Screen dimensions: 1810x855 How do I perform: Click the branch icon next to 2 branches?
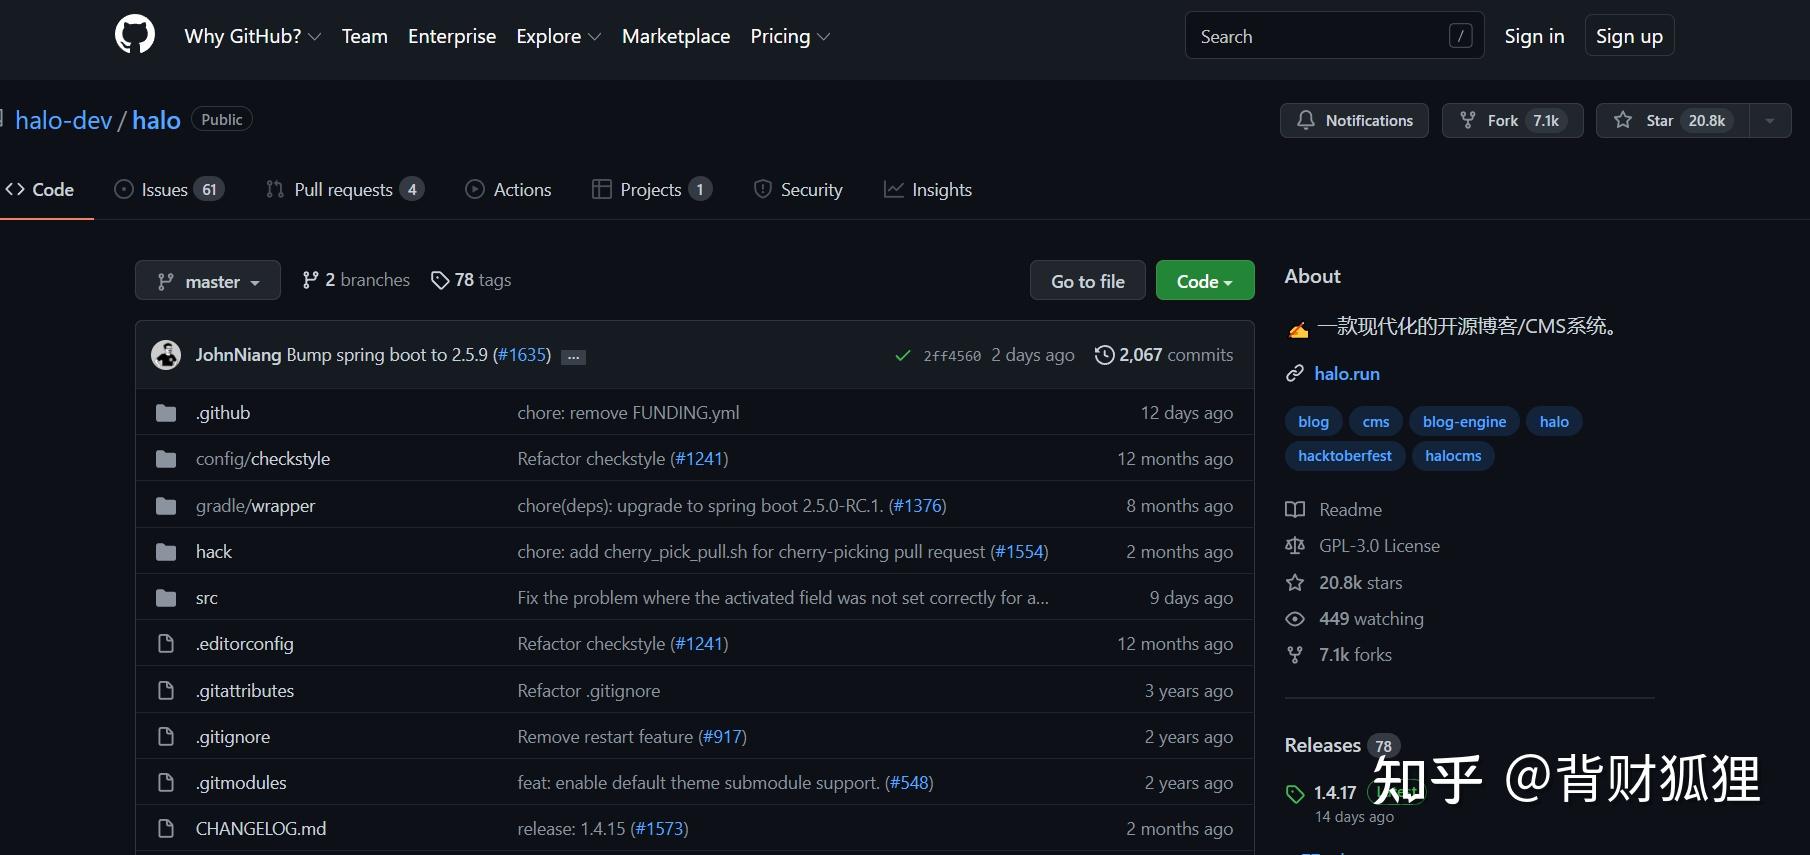(x=311, y=280)
